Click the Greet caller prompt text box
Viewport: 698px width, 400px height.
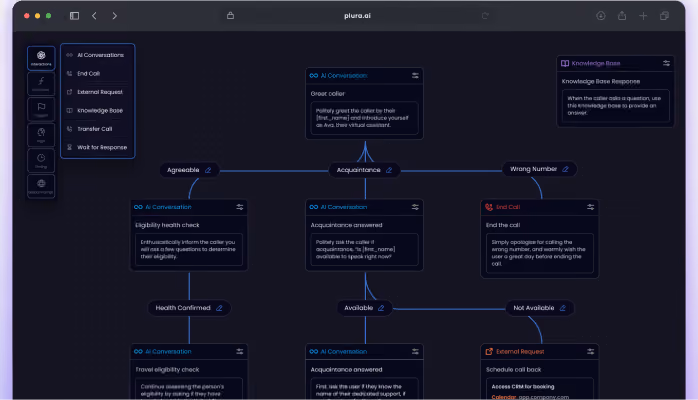click(x=364, y=118)
